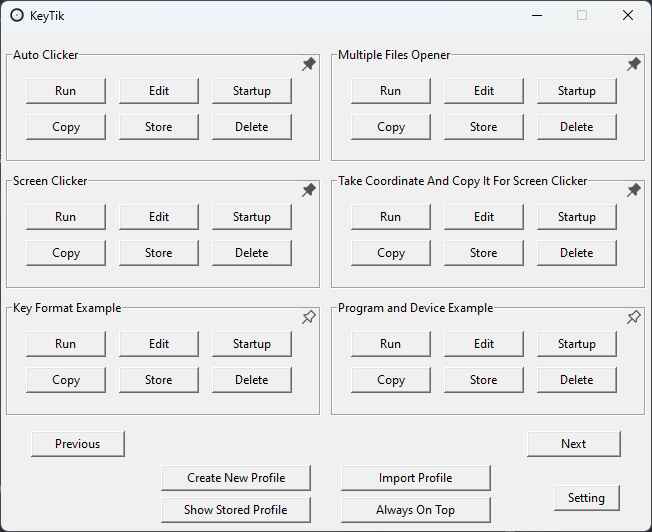Go to the Previous profiles page
Viewport: 652px width, 532px height.
coord(78,444)
